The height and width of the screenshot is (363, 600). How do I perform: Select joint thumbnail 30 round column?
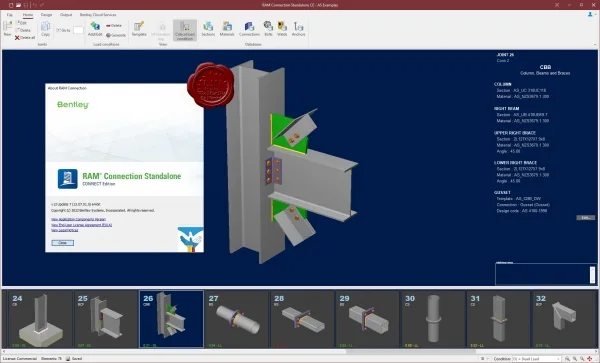point(433,319)
